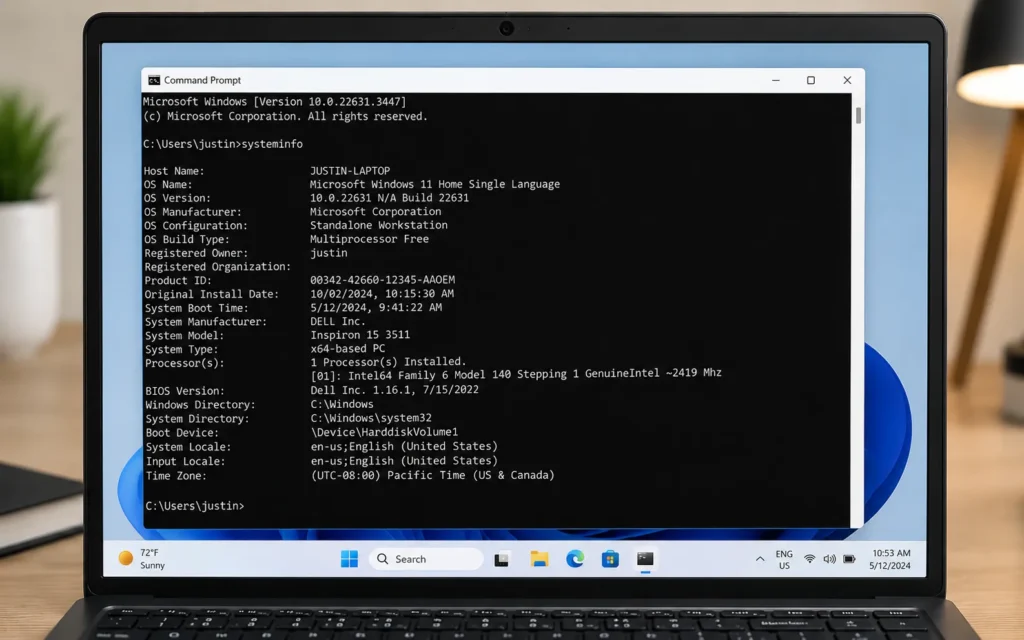The image size is (1024, 640).
Task: Open the 10:53 AM clock and date
Action: [889, 560]
